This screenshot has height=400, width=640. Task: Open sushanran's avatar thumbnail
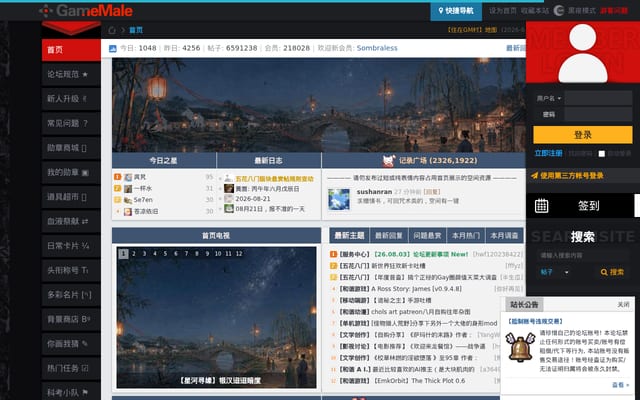coord(339,199)
